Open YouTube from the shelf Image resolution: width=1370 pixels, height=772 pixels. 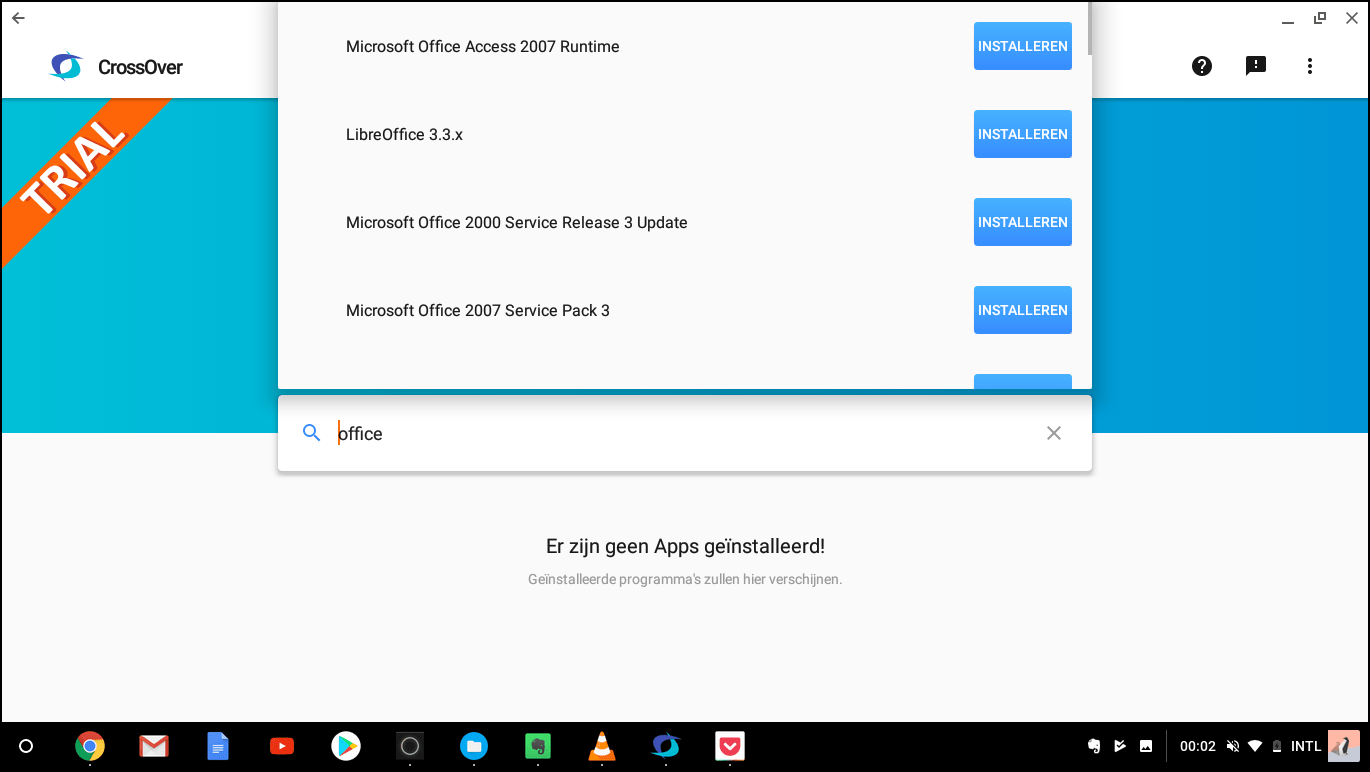282,746
